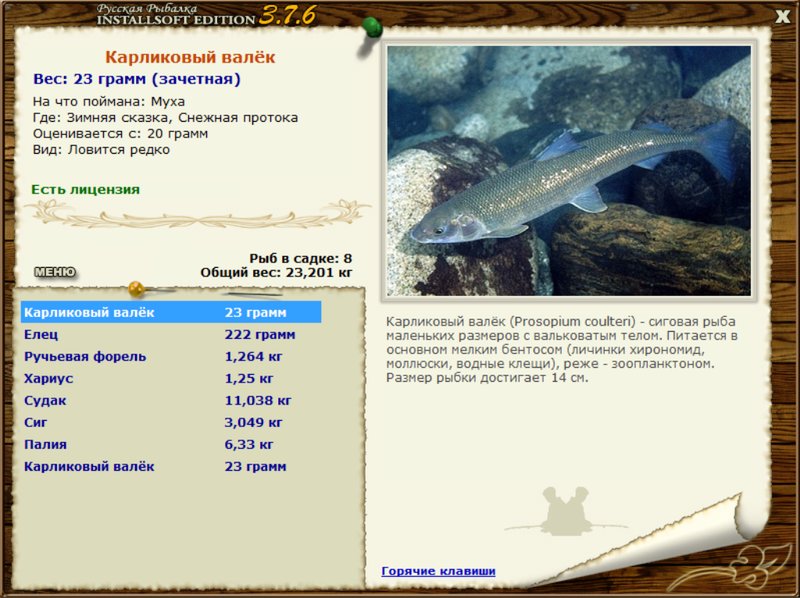Click the Где: Зимняя сказка location line

(165, 118)
